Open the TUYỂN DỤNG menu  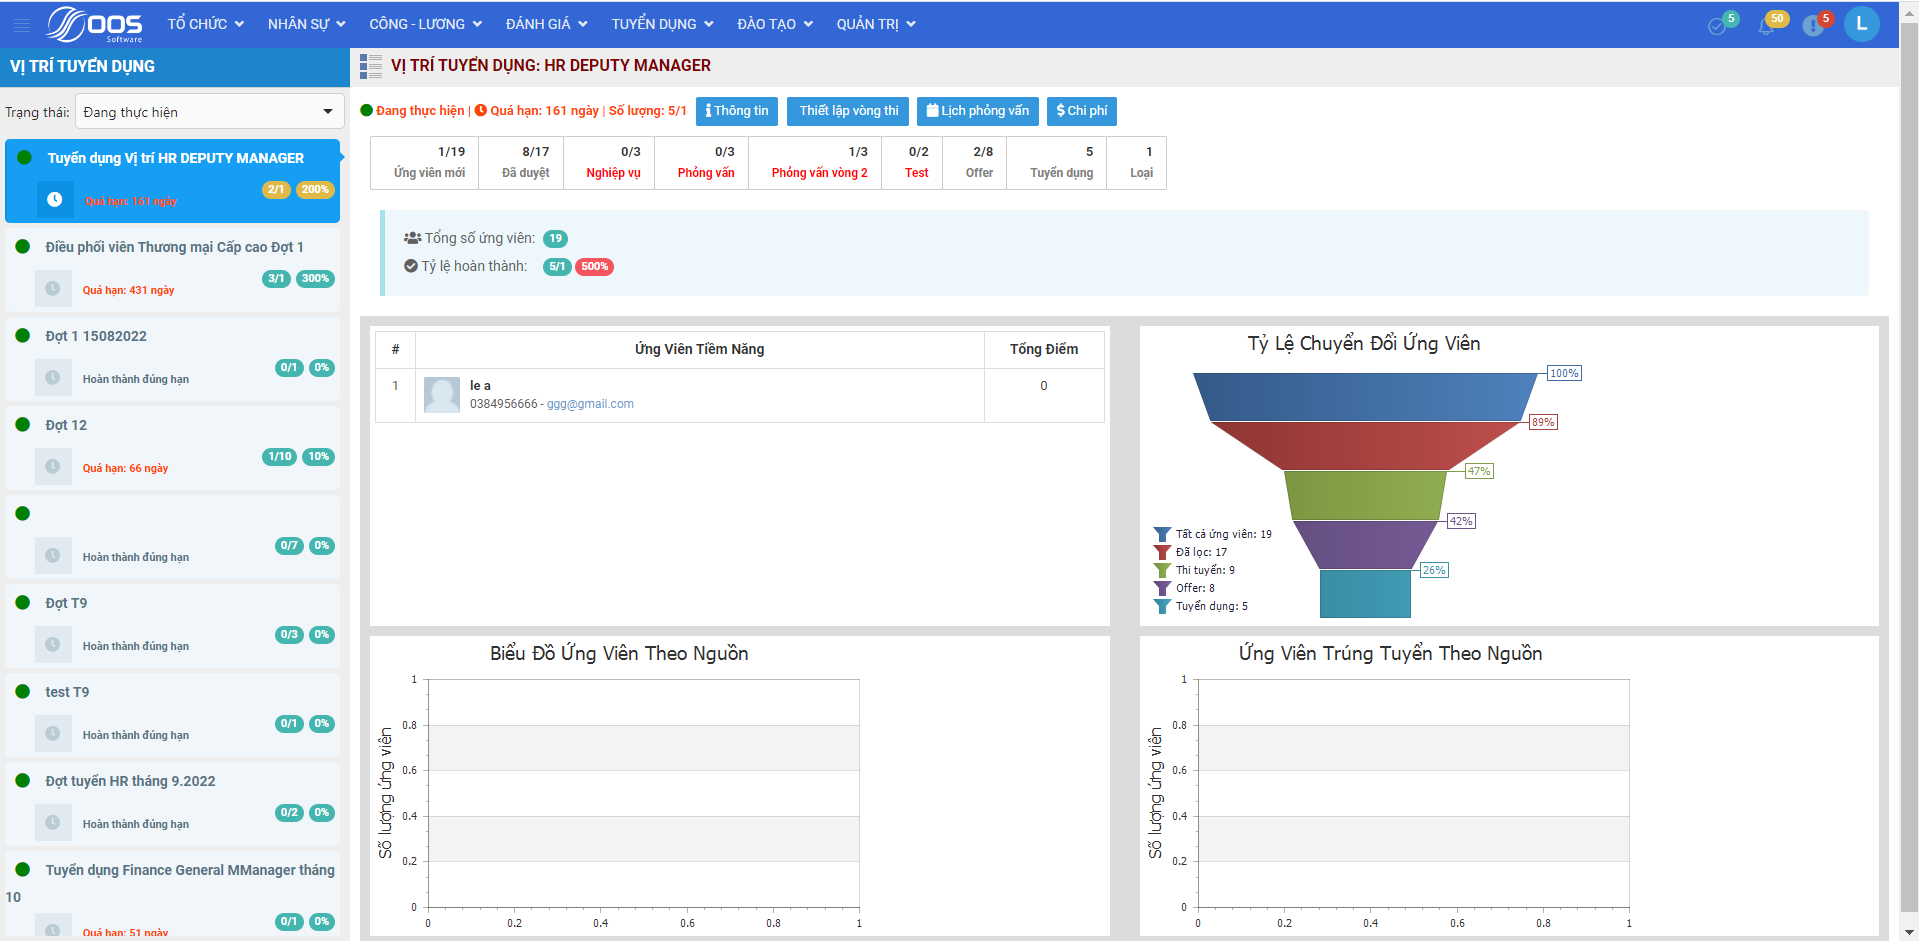click(662, 24)
